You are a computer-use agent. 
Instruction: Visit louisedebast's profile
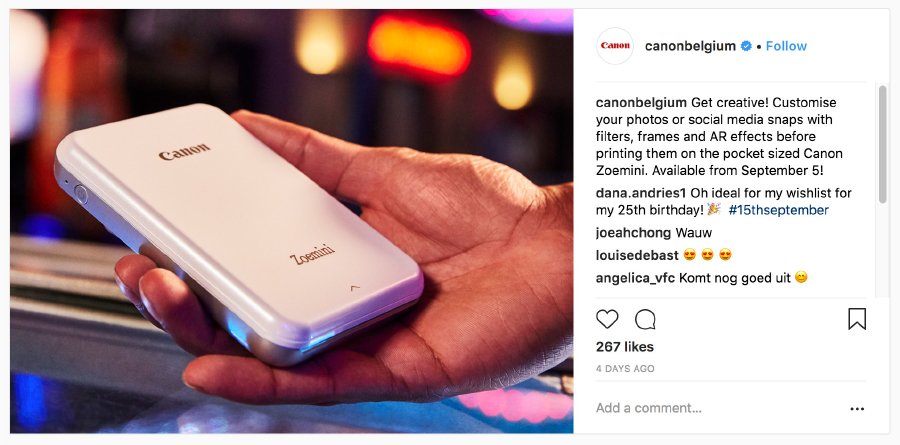[x=637, y=254]
